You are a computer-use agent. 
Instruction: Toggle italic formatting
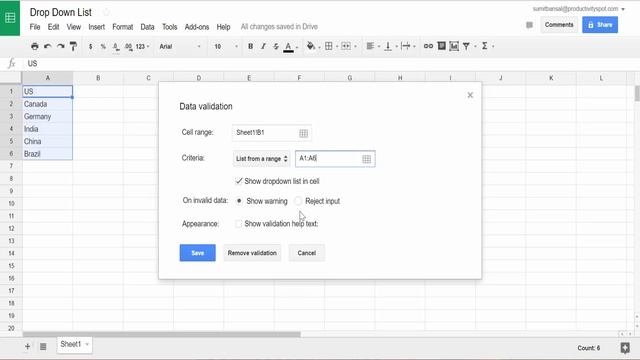pyautogui.click(x=263, y=46)
